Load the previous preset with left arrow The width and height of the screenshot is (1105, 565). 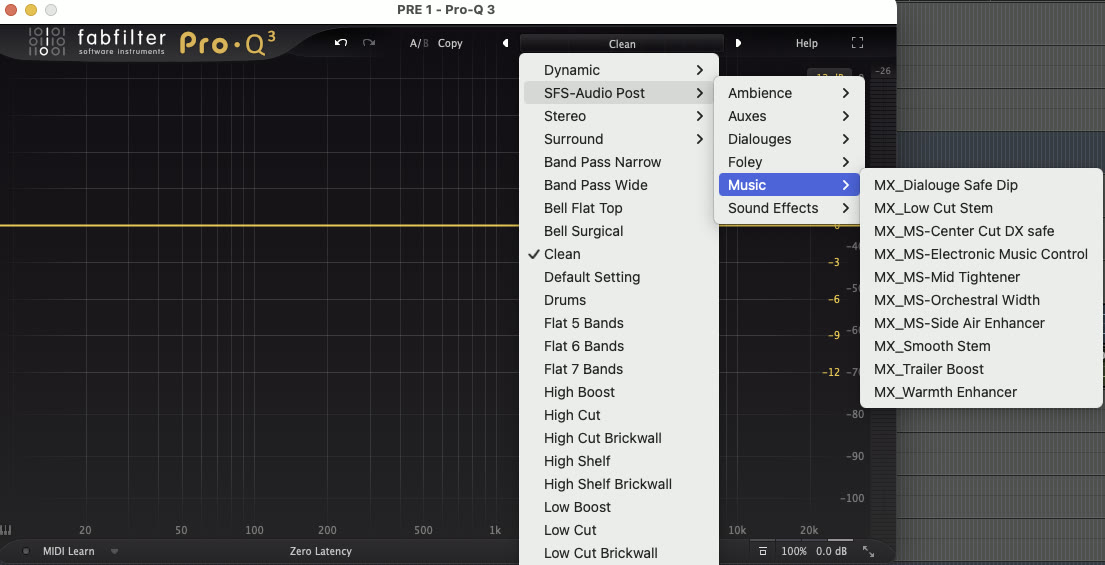click(x=505, y=43)
